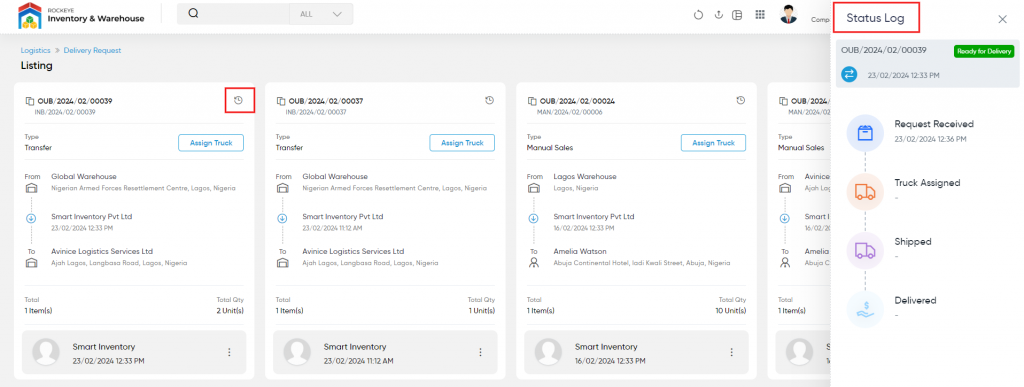The width and height of the screenshot is (1024, 387).
Task: Open status log history for OUB/2024/02/00037
Action: tap(490, 101)
